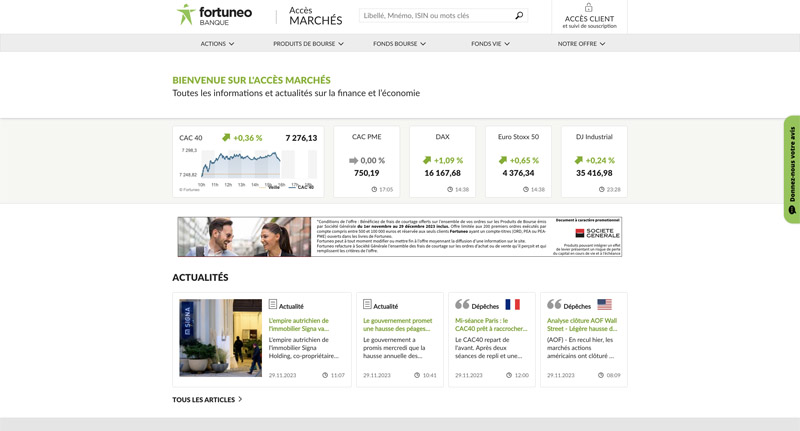Click the US flag icon
The image size is (800, 431).
[x=605, y=305]
